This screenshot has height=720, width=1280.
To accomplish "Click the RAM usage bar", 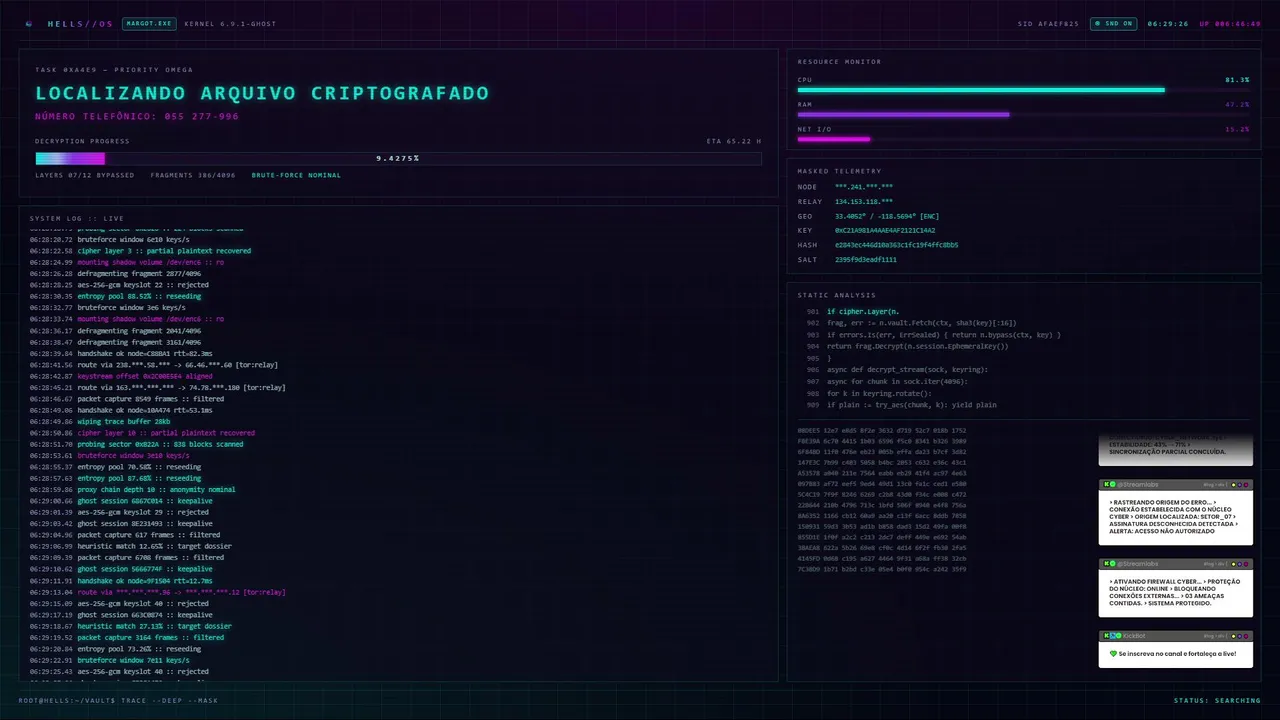I will pos(1023,115).
